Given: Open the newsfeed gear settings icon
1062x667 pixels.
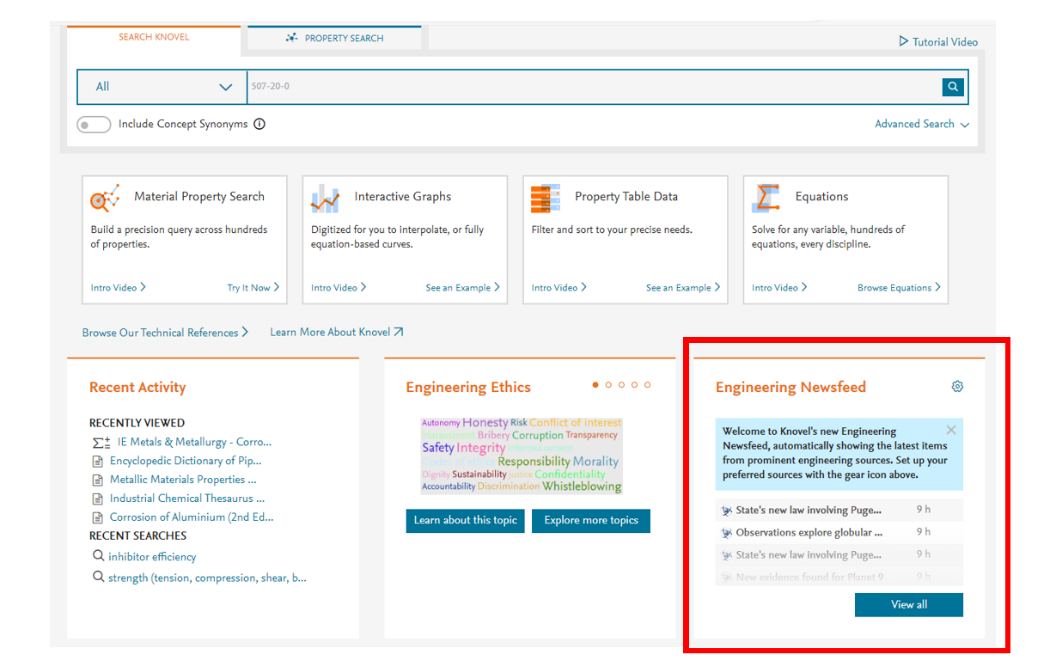Looking at the screenshot, I should (x=957, y=387).
